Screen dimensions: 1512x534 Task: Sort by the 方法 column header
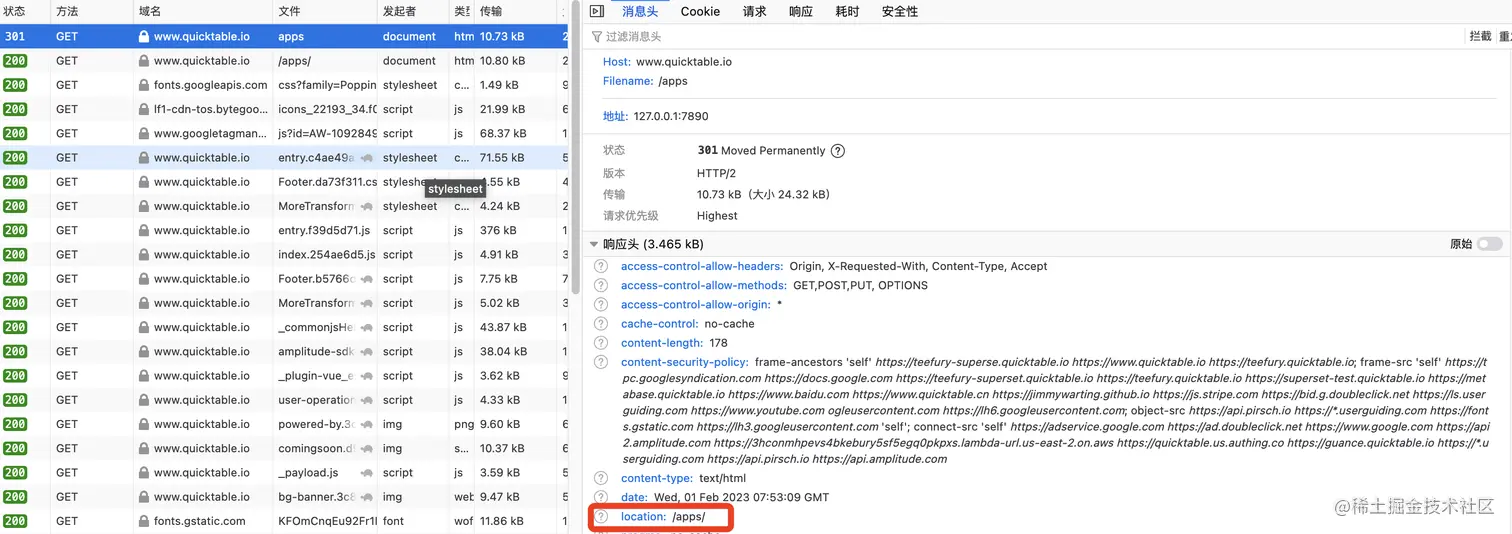pyautogui.click(x=92, y=11)
